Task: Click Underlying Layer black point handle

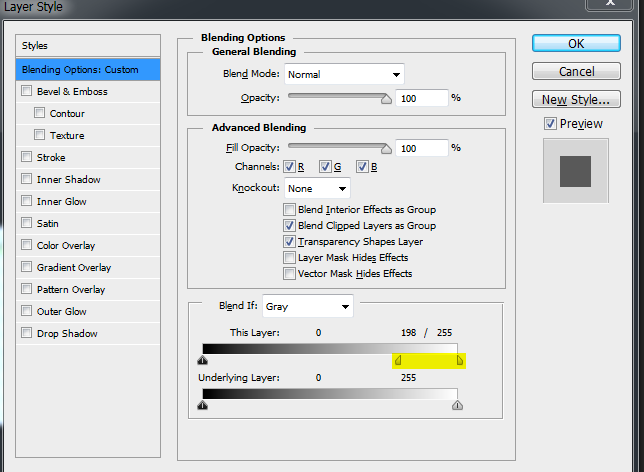Action: click(202, 405)
